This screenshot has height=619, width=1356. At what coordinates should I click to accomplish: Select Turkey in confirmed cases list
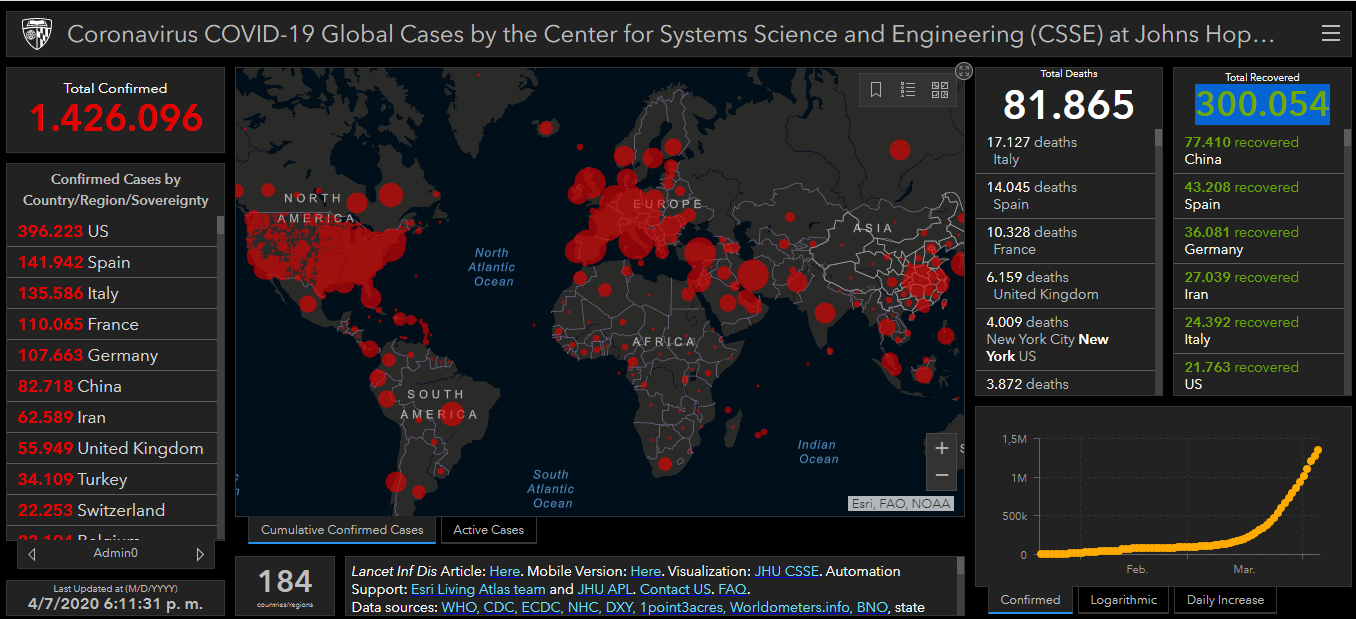(112, 479)
